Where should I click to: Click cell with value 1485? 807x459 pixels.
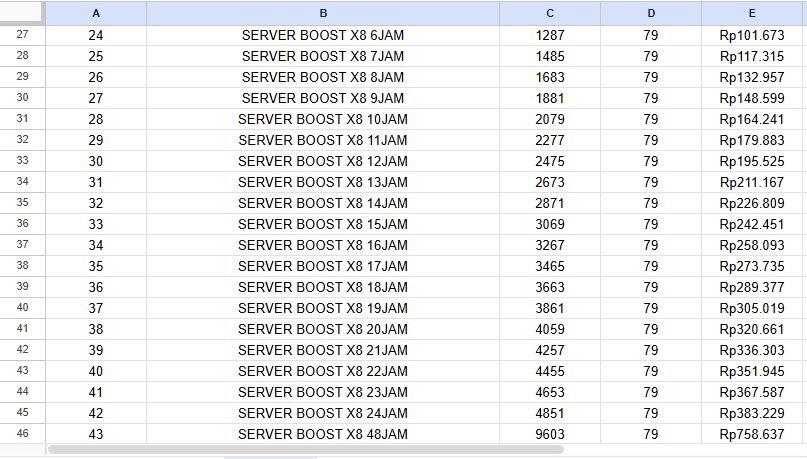(550, 56)
